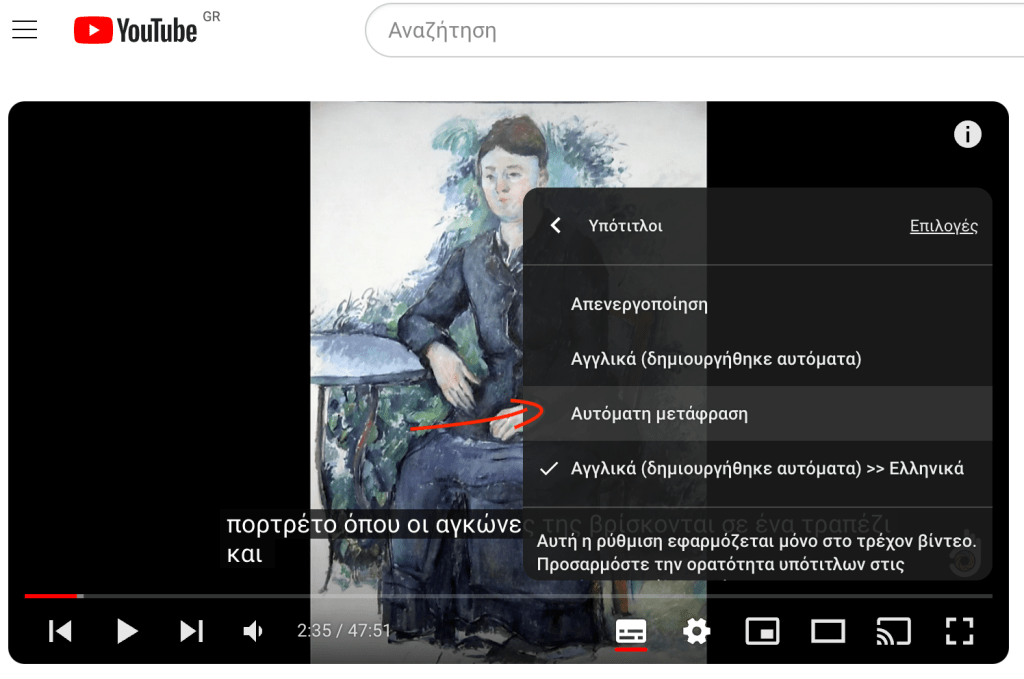Select Απενεργοποίηση to turn off subtitles
Viewport: 1024px width, 679px height.
click(x=639, y=304)
